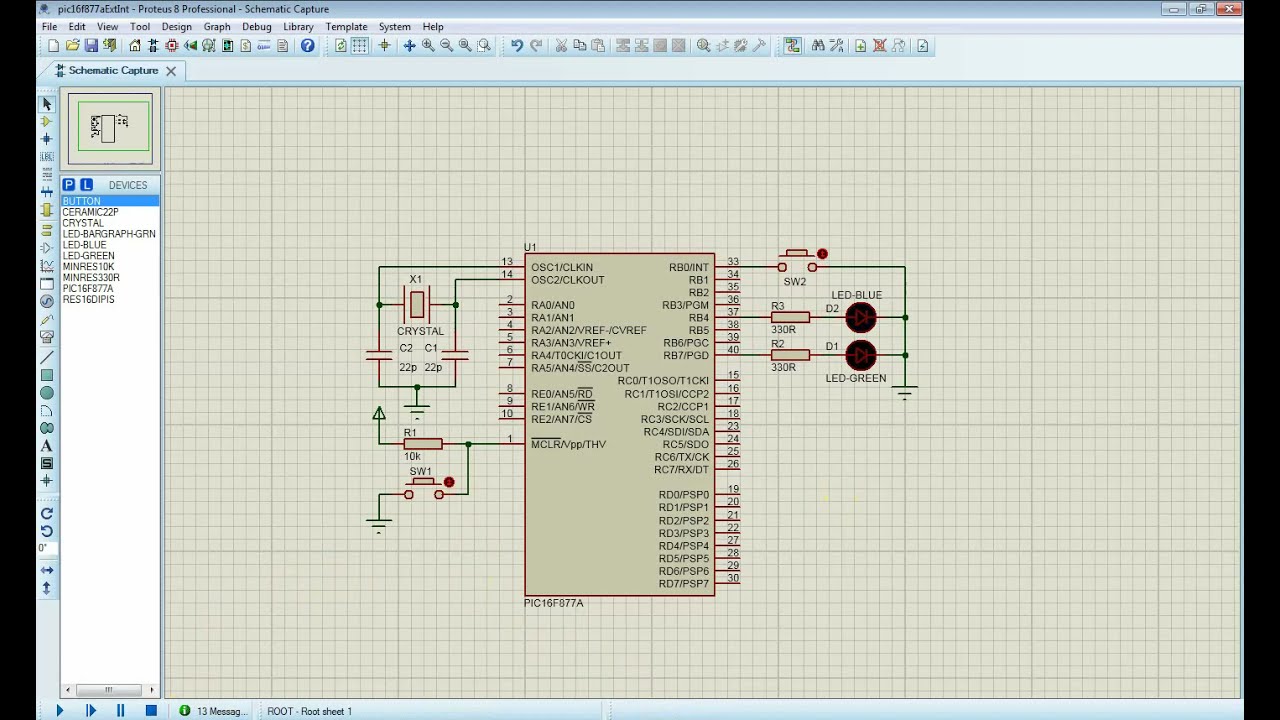Toggle the SW2 push button on RB0/INT

tap(798, 263)
